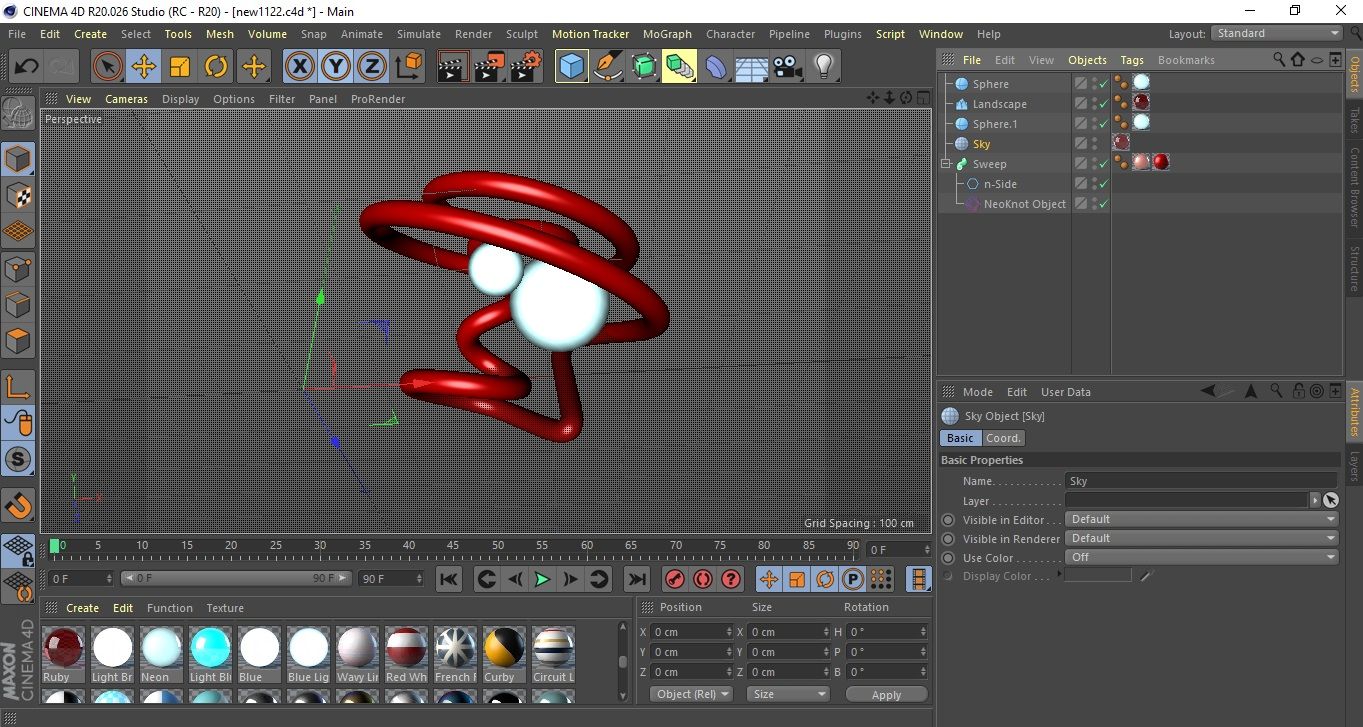
Task: Open Visible in Editor dropdown
Action: tap(1202, 519)
